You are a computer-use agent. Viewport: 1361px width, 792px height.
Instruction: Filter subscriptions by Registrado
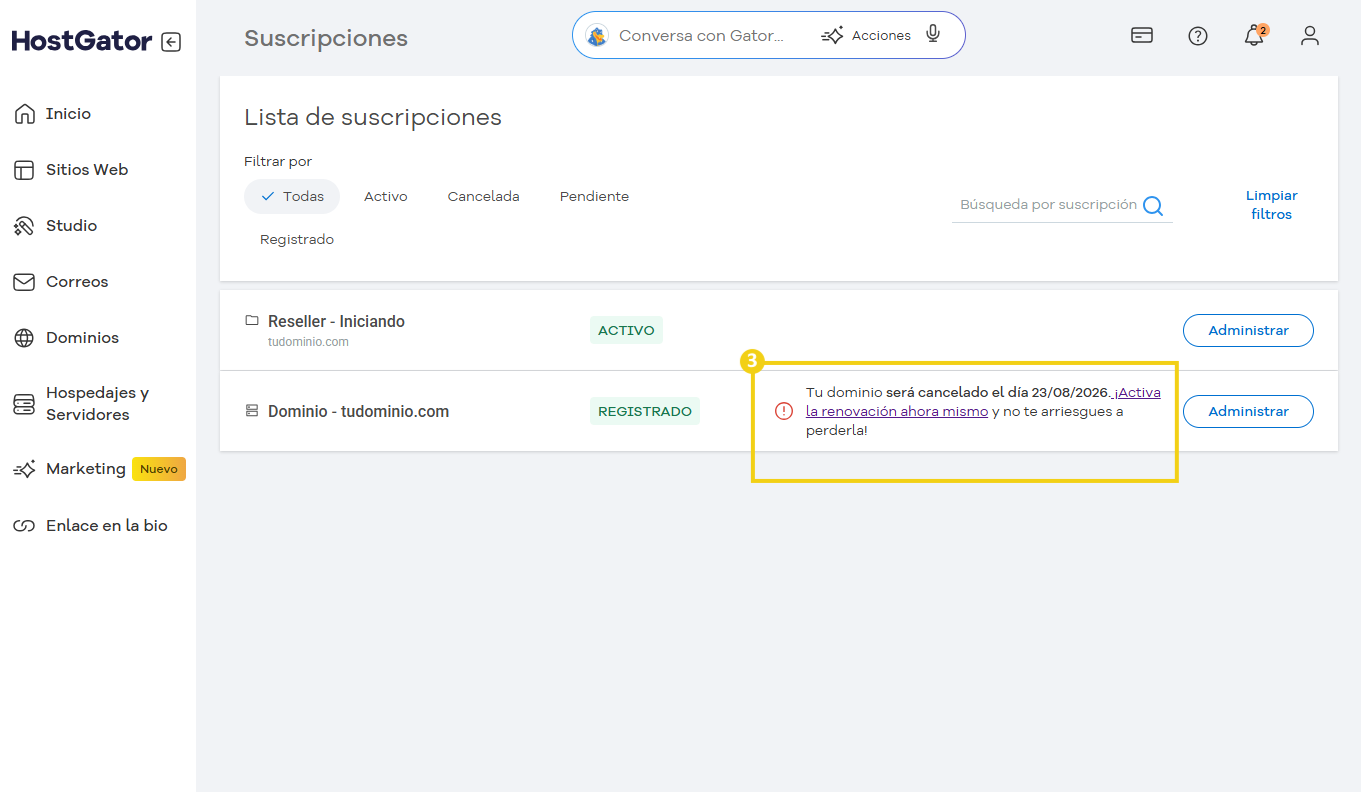pyautogui.click(x=297, y=240)
